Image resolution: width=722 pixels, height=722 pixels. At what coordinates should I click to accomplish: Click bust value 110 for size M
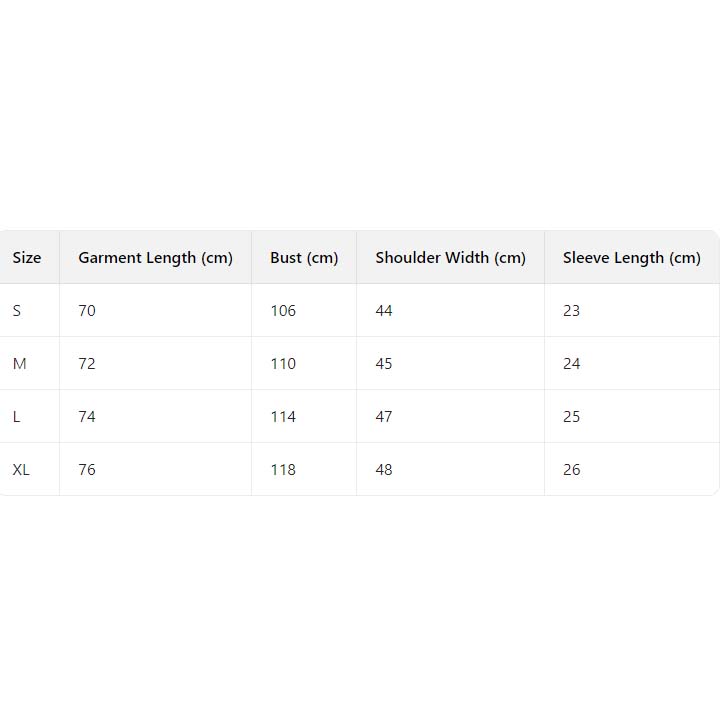(283, 364)
